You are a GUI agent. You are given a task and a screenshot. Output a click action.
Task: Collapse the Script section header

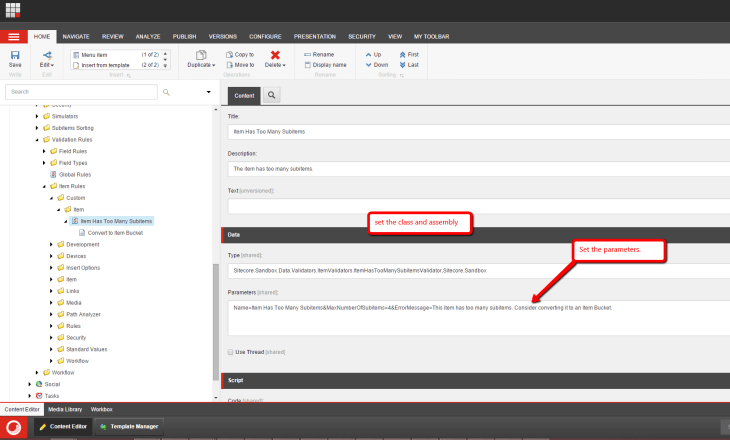click(x=475, y=380)
